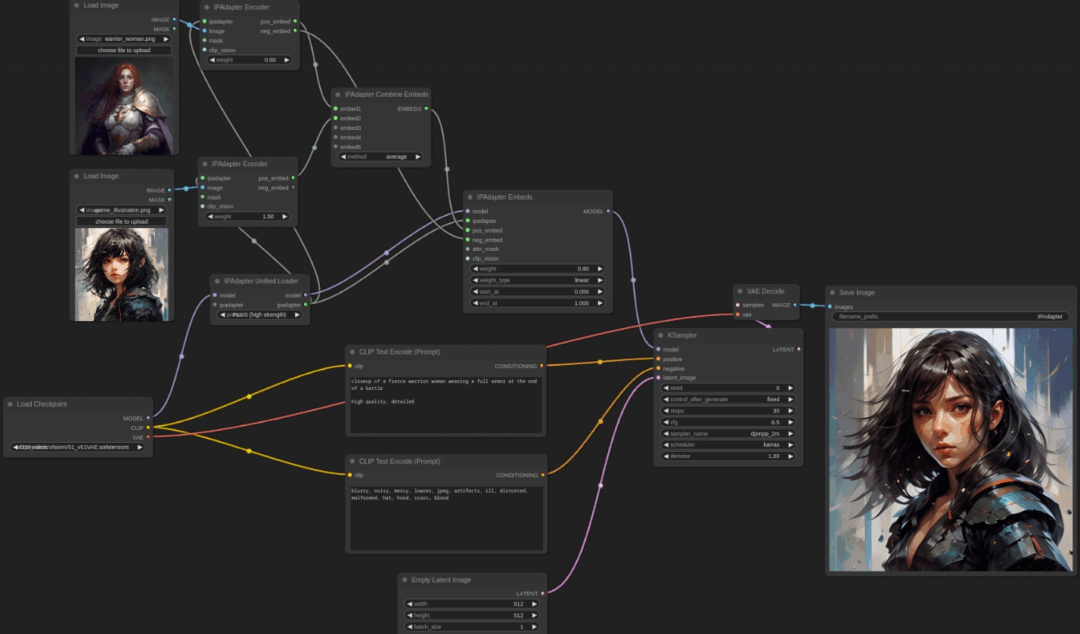Open the checkpoint name dropdown in Load Checkpoint

click(x=77, y=447)
